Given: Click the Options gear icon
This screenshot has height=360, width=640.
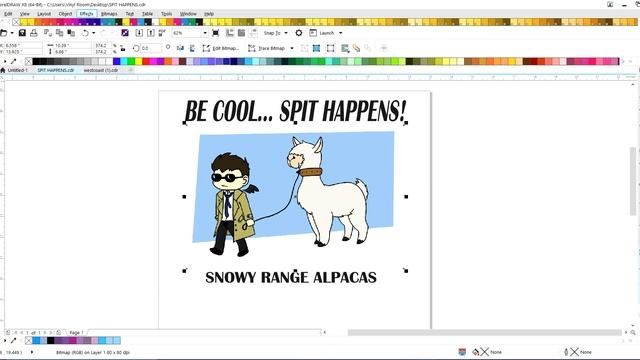Looking at the screenshot, I should [x=299, y=33].
